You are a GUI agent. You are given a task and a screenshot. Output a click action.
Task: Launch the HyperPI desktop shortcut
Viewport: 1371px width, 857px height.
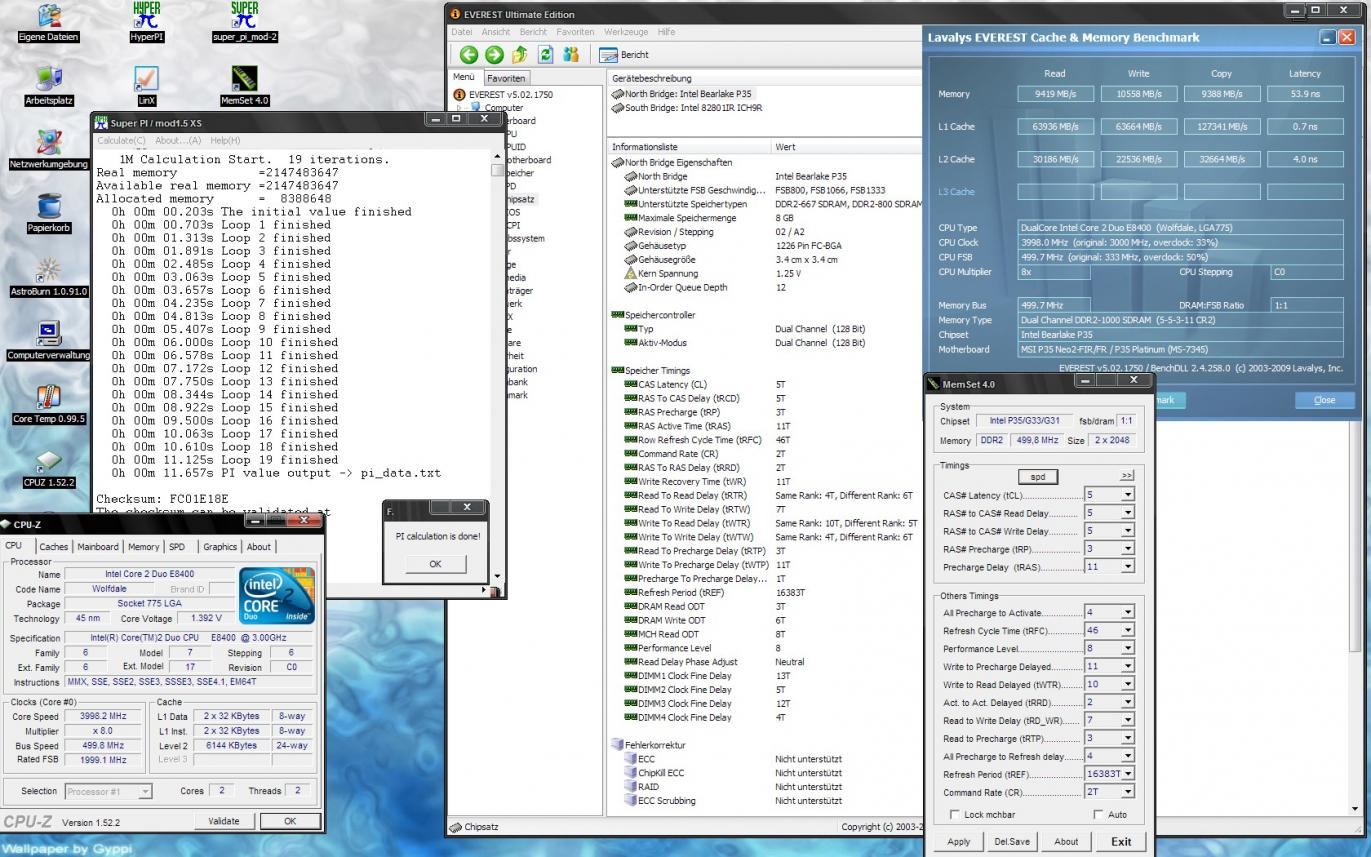pyautogui.click(x=146, y=22)
